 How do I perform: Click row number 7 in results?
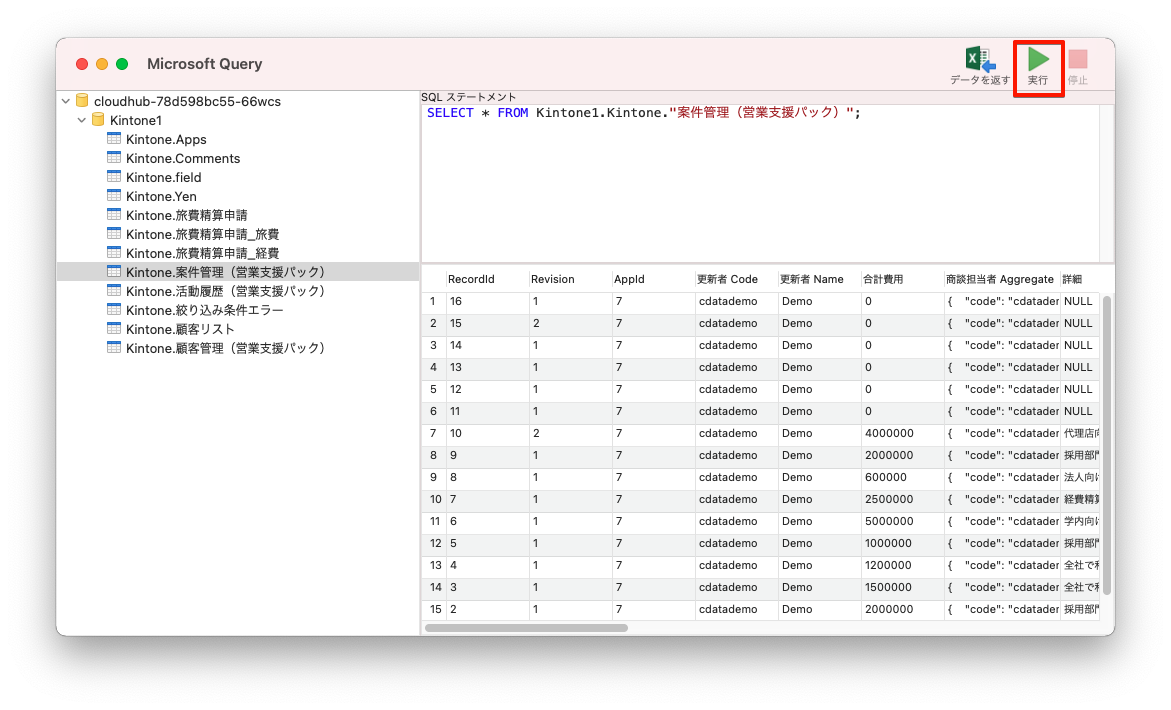click(x=432, y=433)
